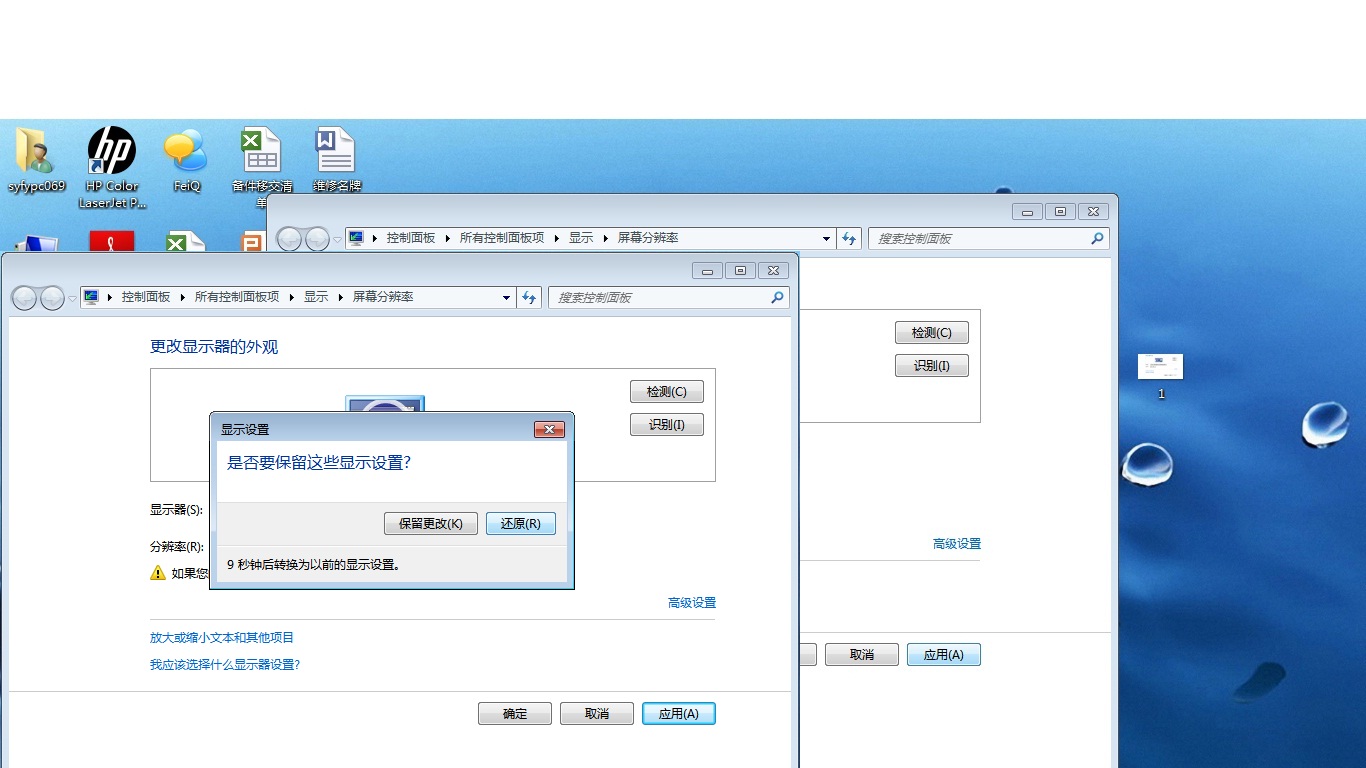This screenshot has height=768, width=1366.
Task: Close the 显示设置 dialog
Action: (x=549, y=429)
